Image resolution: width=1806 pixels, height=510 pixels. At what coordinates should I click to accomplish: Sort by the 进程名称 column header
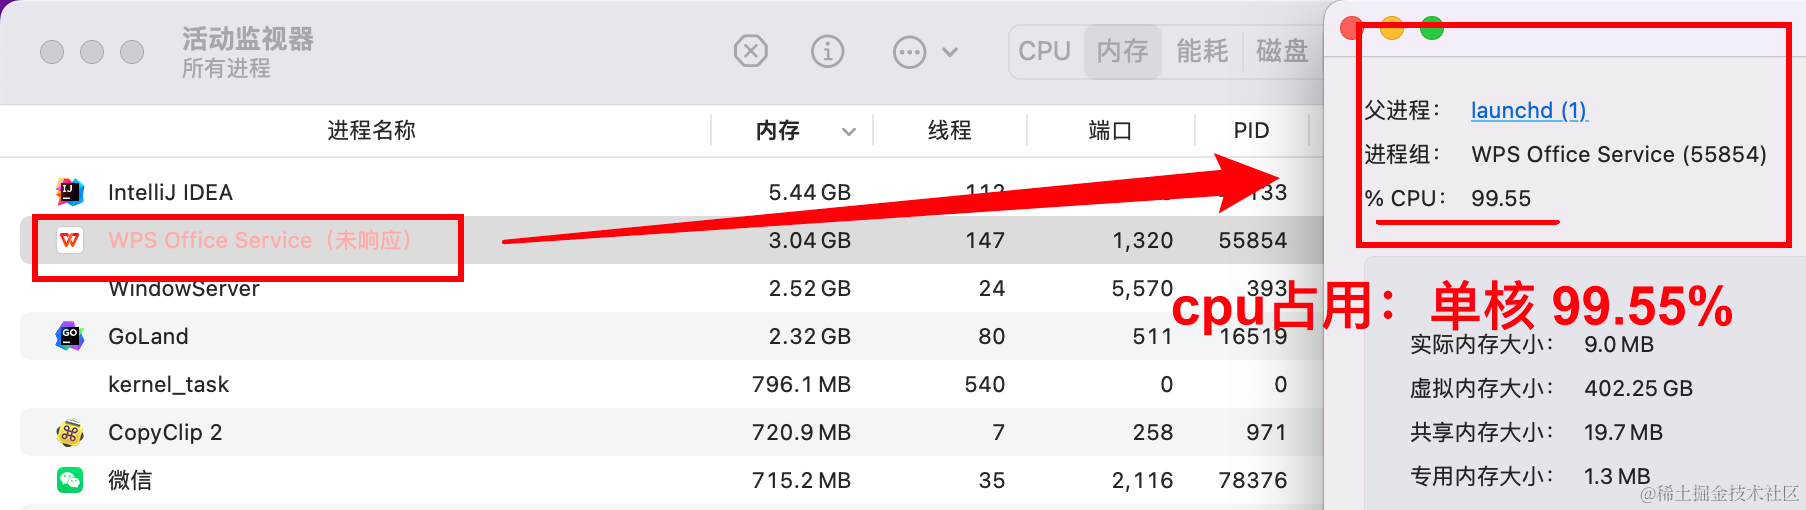click(371, 130)
